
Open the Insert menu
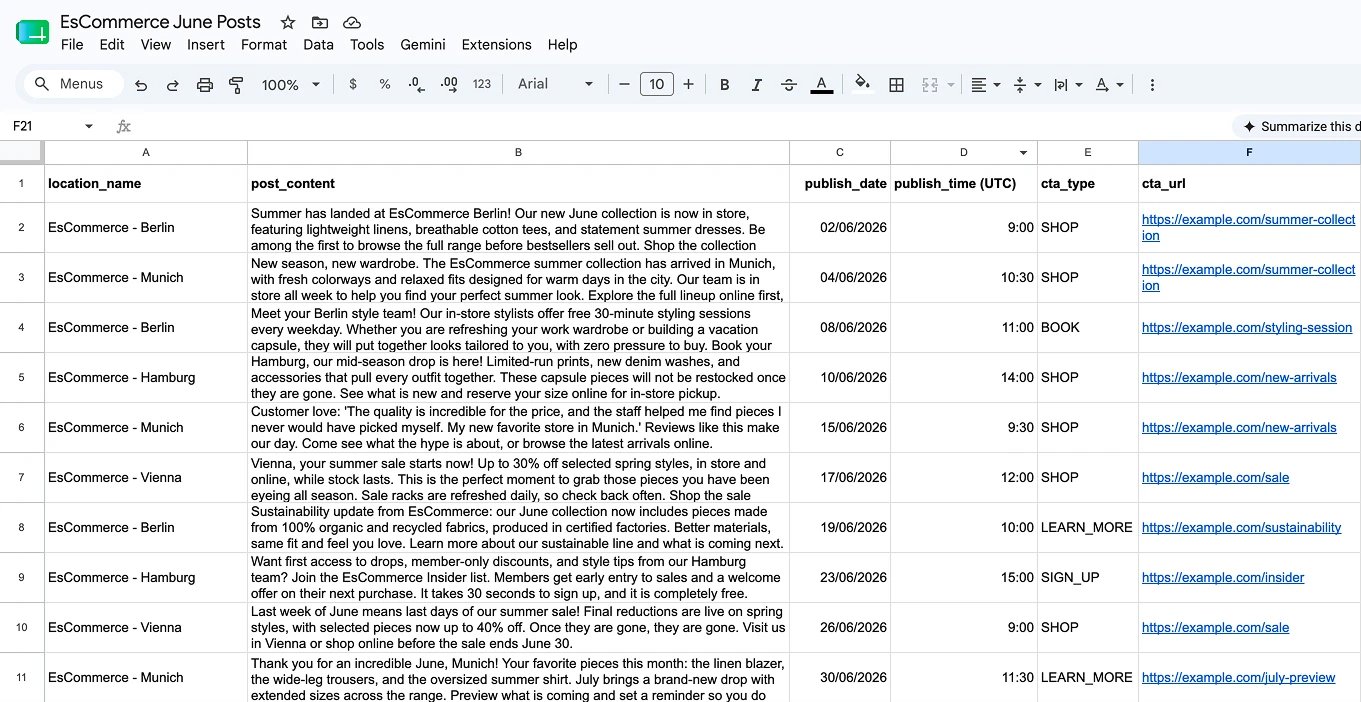pyautogui.click(x=206, y=45)
